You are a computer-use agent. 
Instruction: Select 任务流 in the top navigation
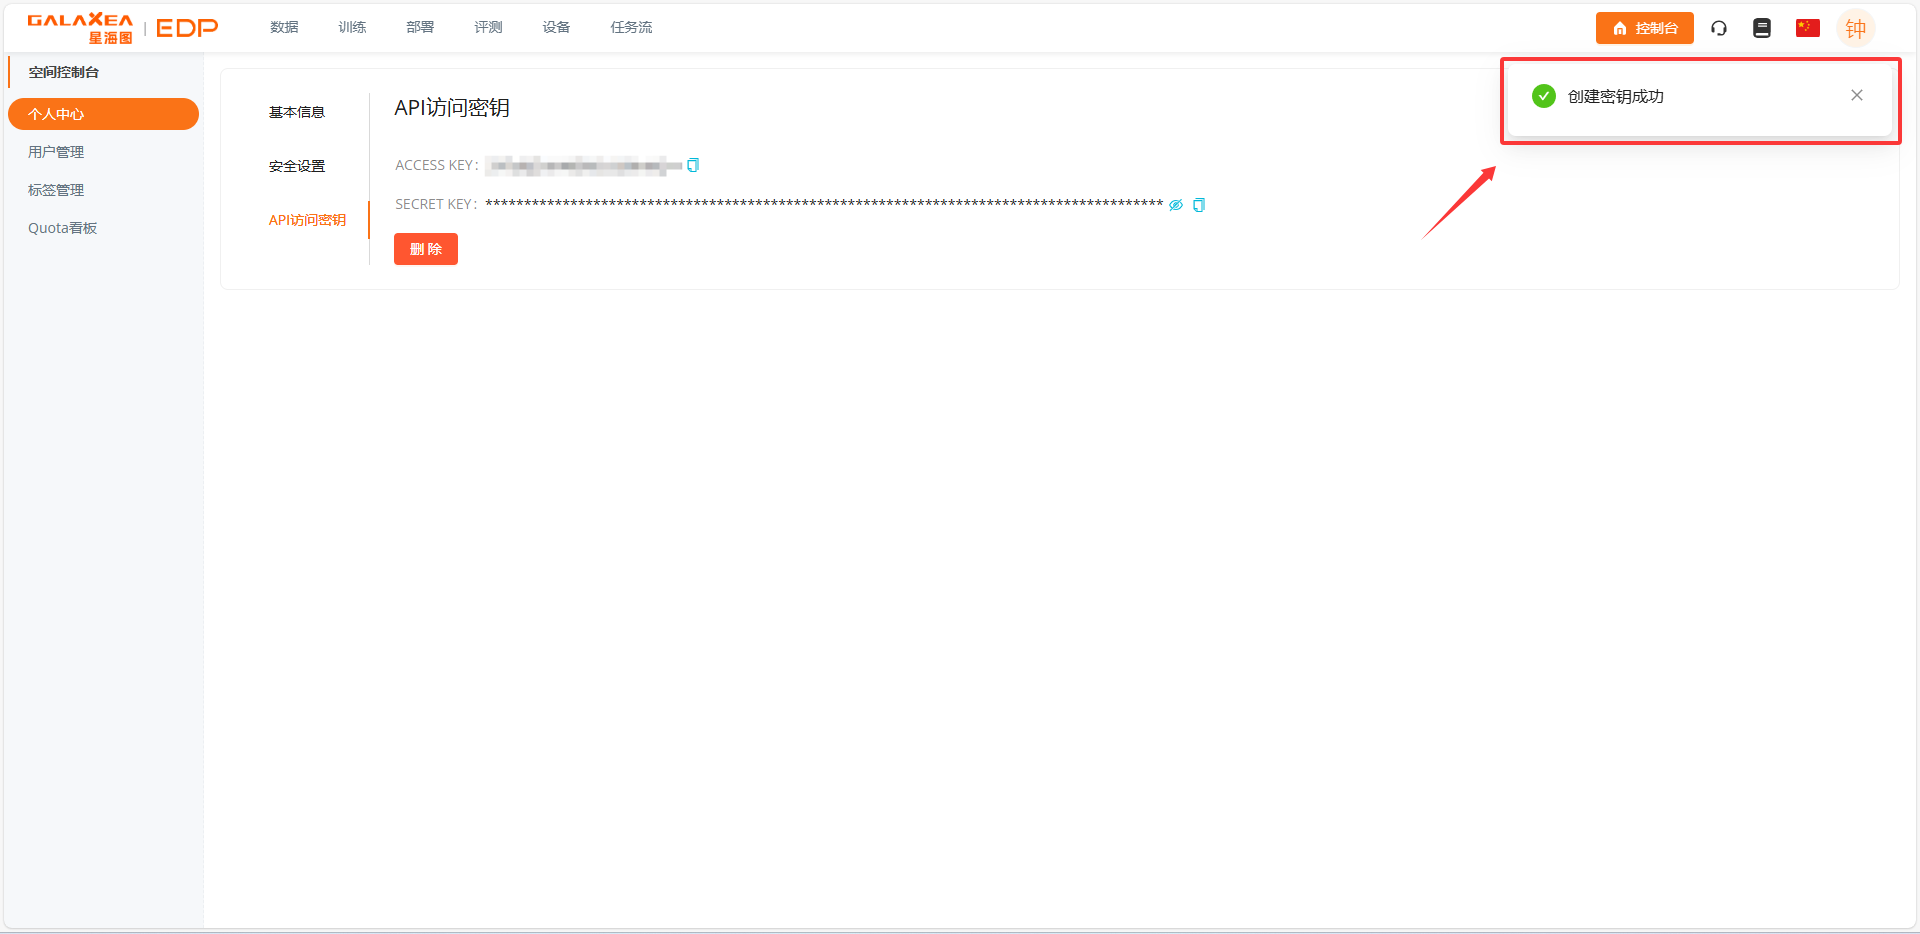tap(631, 28)
